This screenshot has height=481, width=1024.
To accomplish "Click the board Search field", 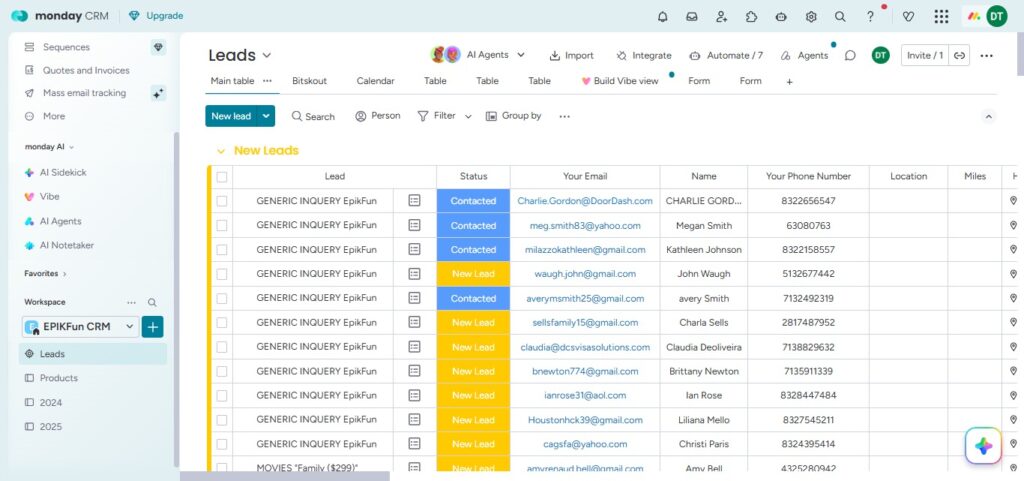I will tap(313, 116).
